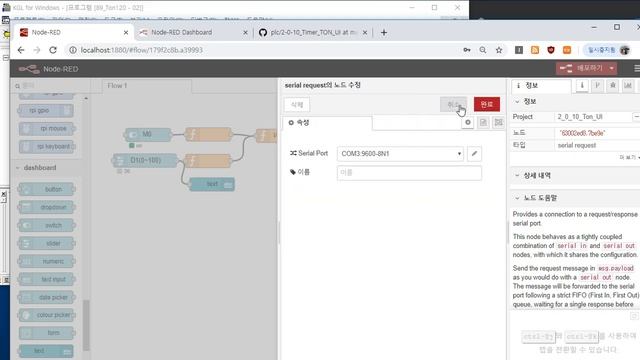This screenshot has width=640, height=360.
Task: Click the dark gray extension icon
Action: pyautogui.click(x=519, y=50)
